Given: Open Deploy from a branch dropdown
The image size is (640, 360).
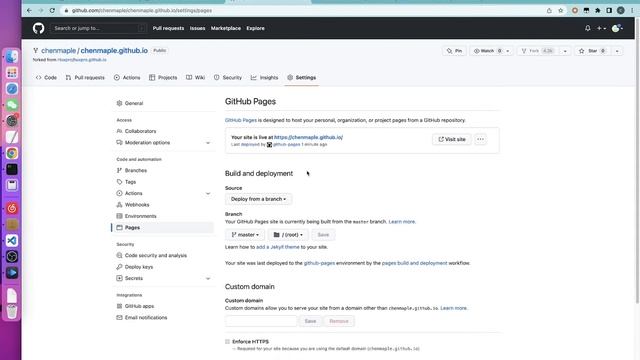Looking at the screenshot, I should 258,199.
